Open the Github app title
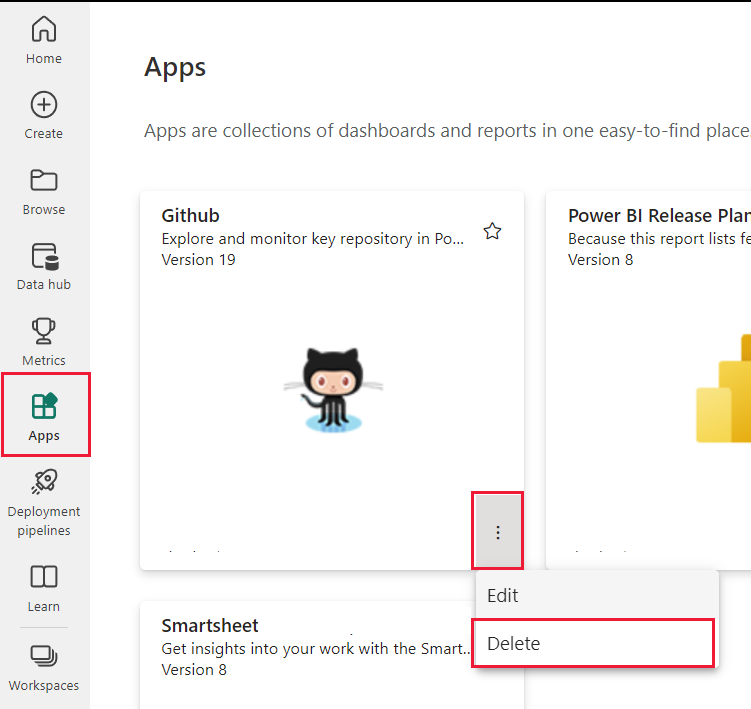Viewport: 751px width, 709px height. (x=190, y=216)
